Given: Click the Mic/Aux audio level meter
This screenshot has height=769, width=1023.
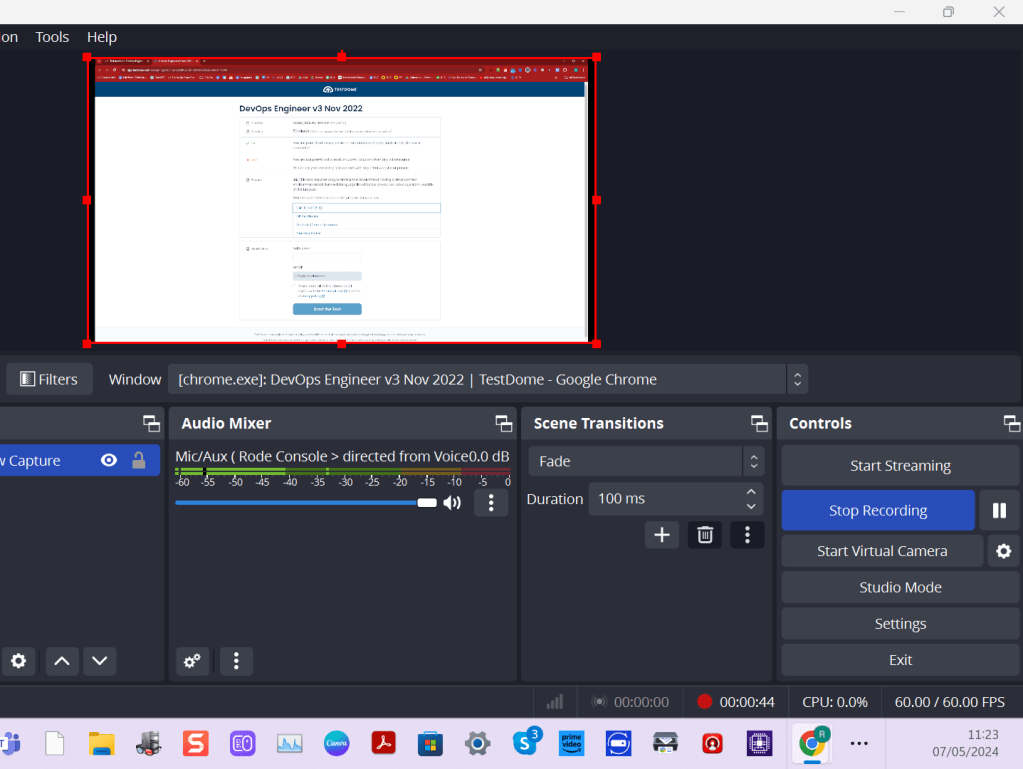Looking at the screenshot, I should pos(343,472).
